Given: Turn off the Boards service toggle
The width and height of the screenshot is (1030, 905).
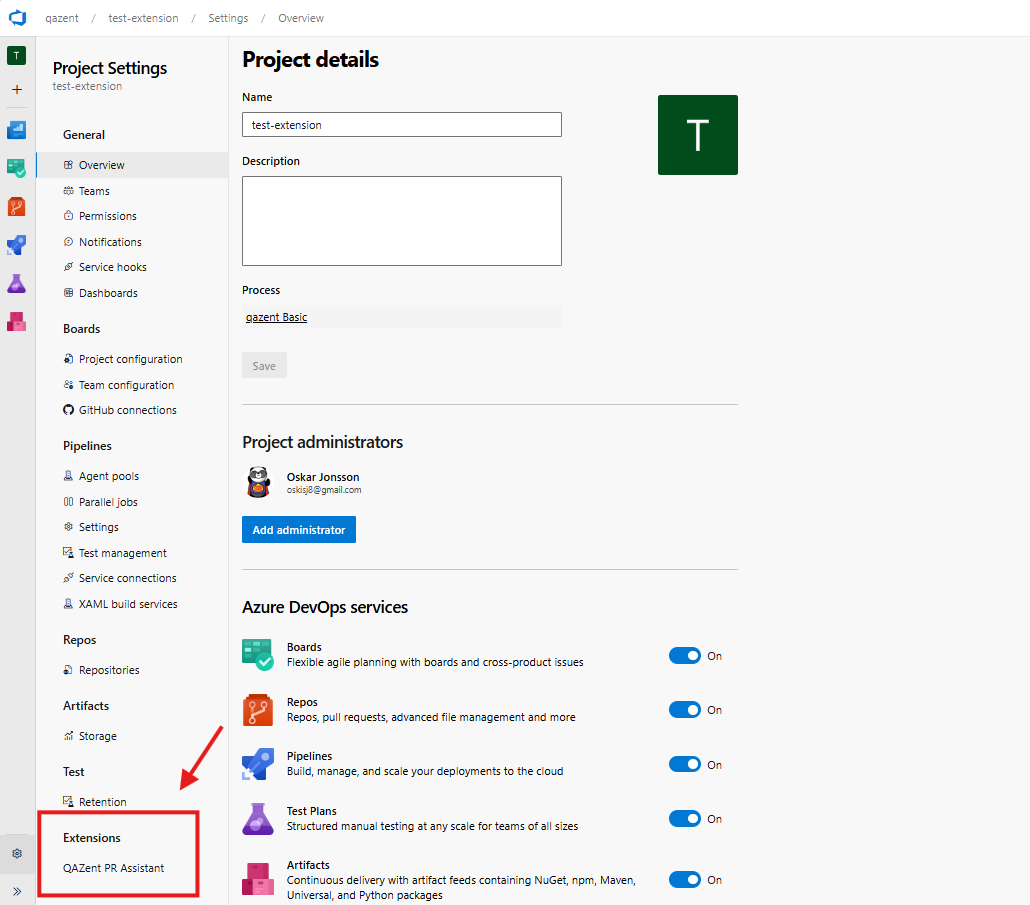Looking at the screenshot, I should click(684, 655).
